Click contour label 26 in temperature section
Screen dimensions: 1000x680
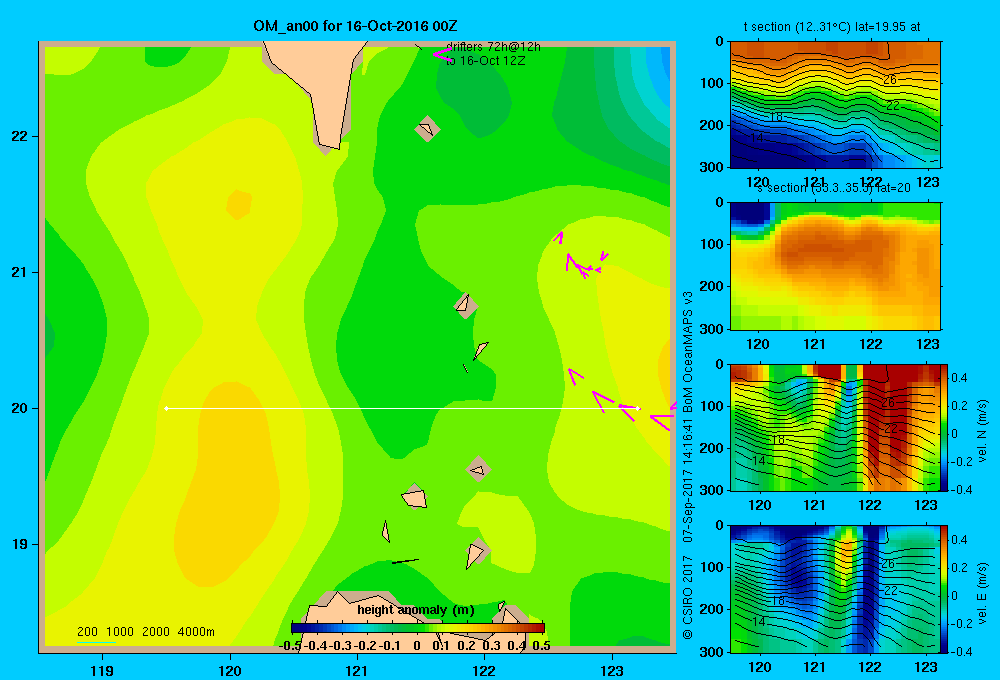(x=890, y=80)
